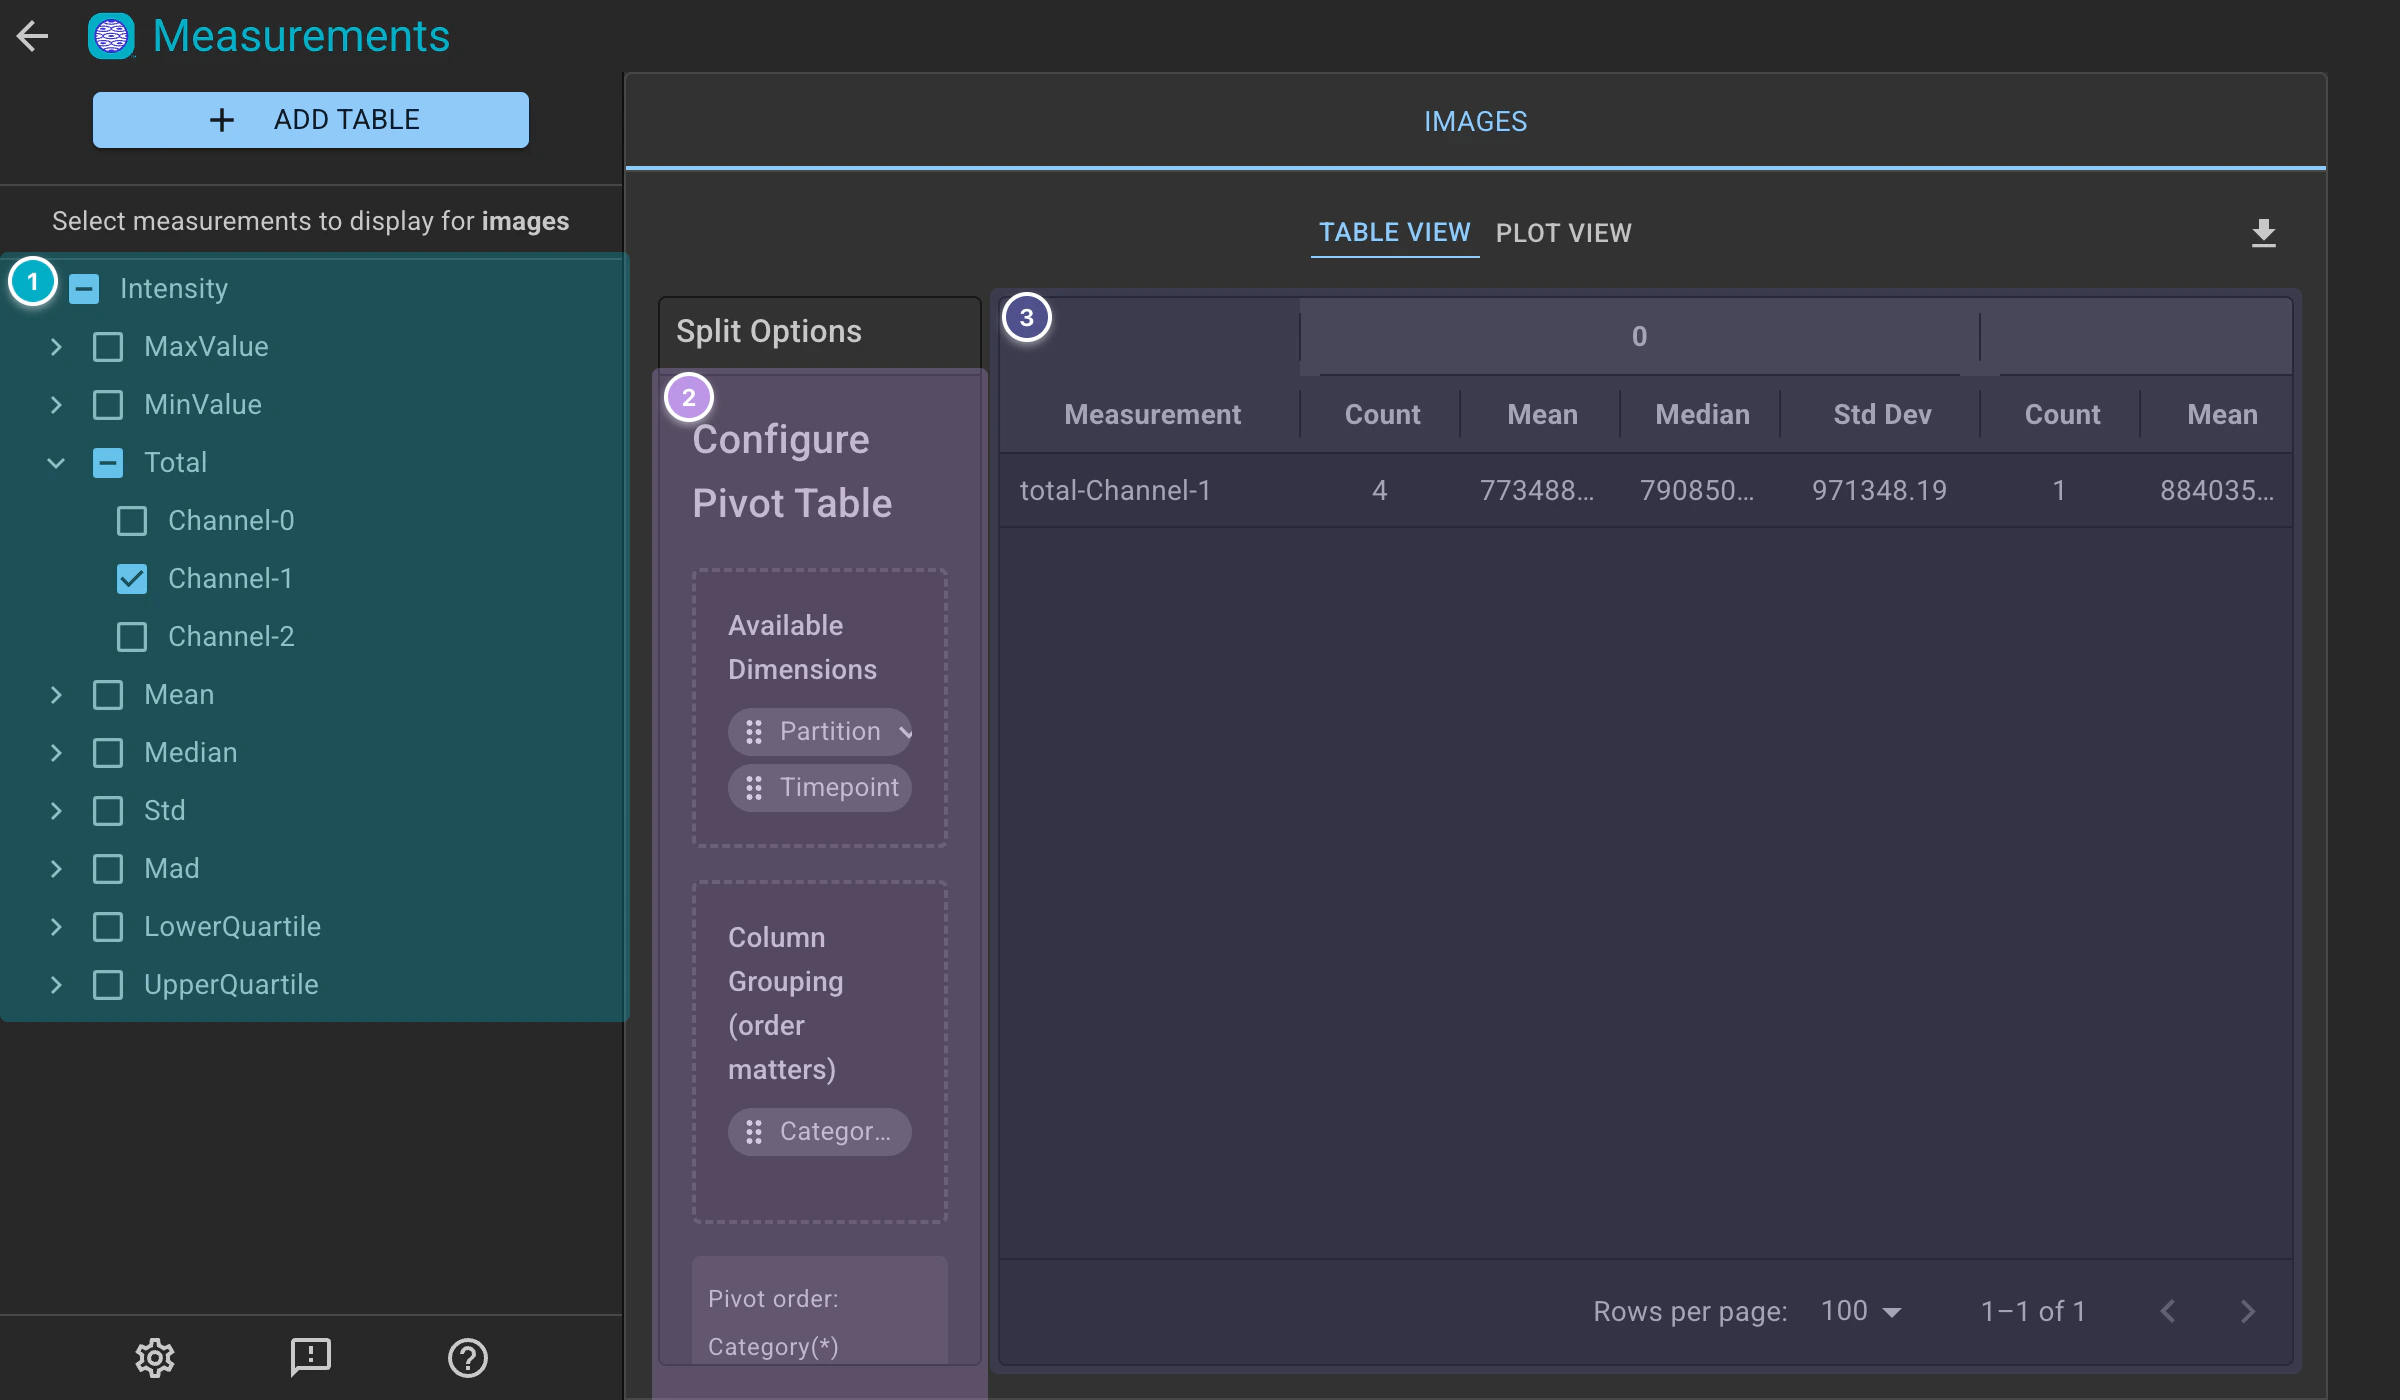The height and width of the screenshot is (1400, 2400).
Task: Open the Rows per page dropdown
Action: (x=1860, y=1311)
